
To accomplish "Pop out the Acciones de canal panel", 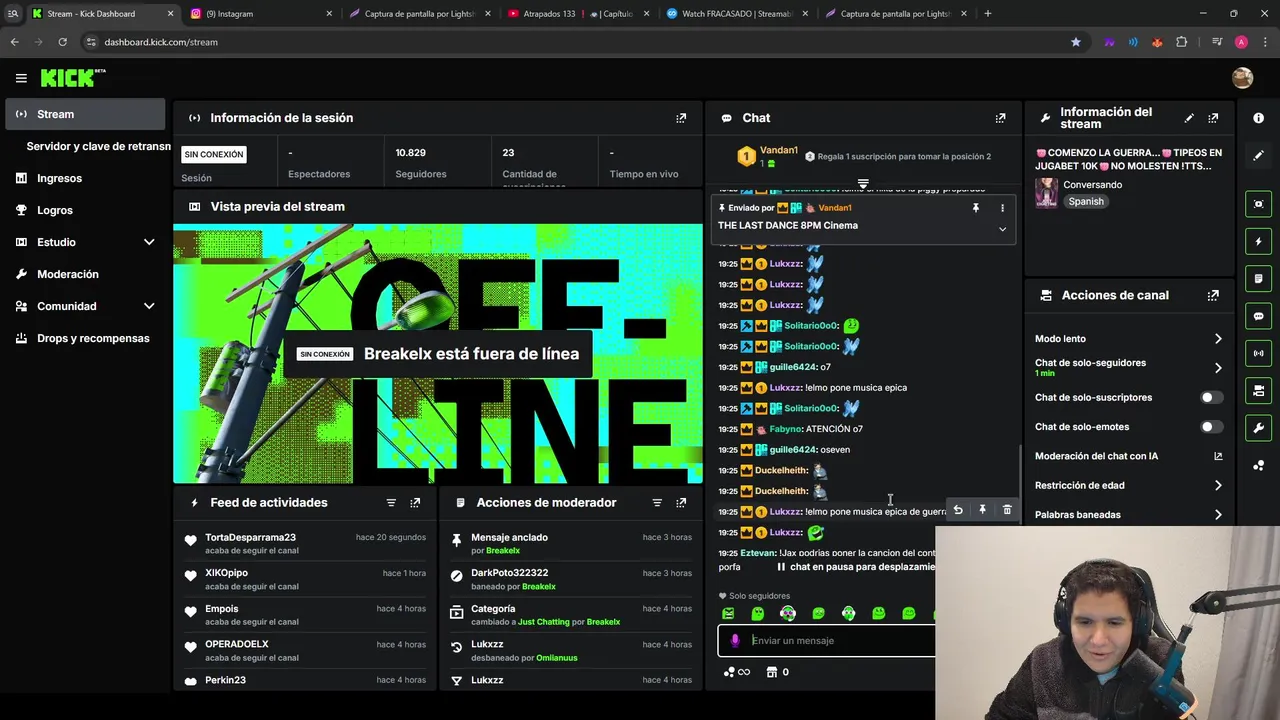I will pyautogui.click(x=1213, y=296).
